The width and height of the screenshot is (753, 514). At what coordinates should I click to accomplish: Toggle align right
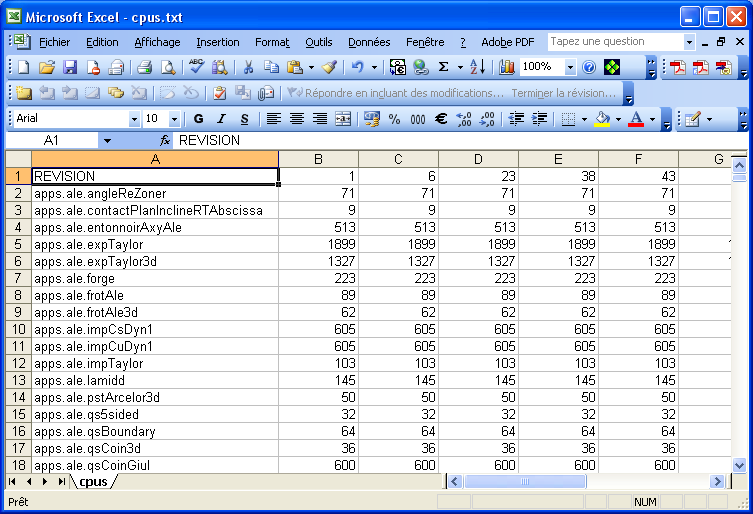(x=320, y=119)
